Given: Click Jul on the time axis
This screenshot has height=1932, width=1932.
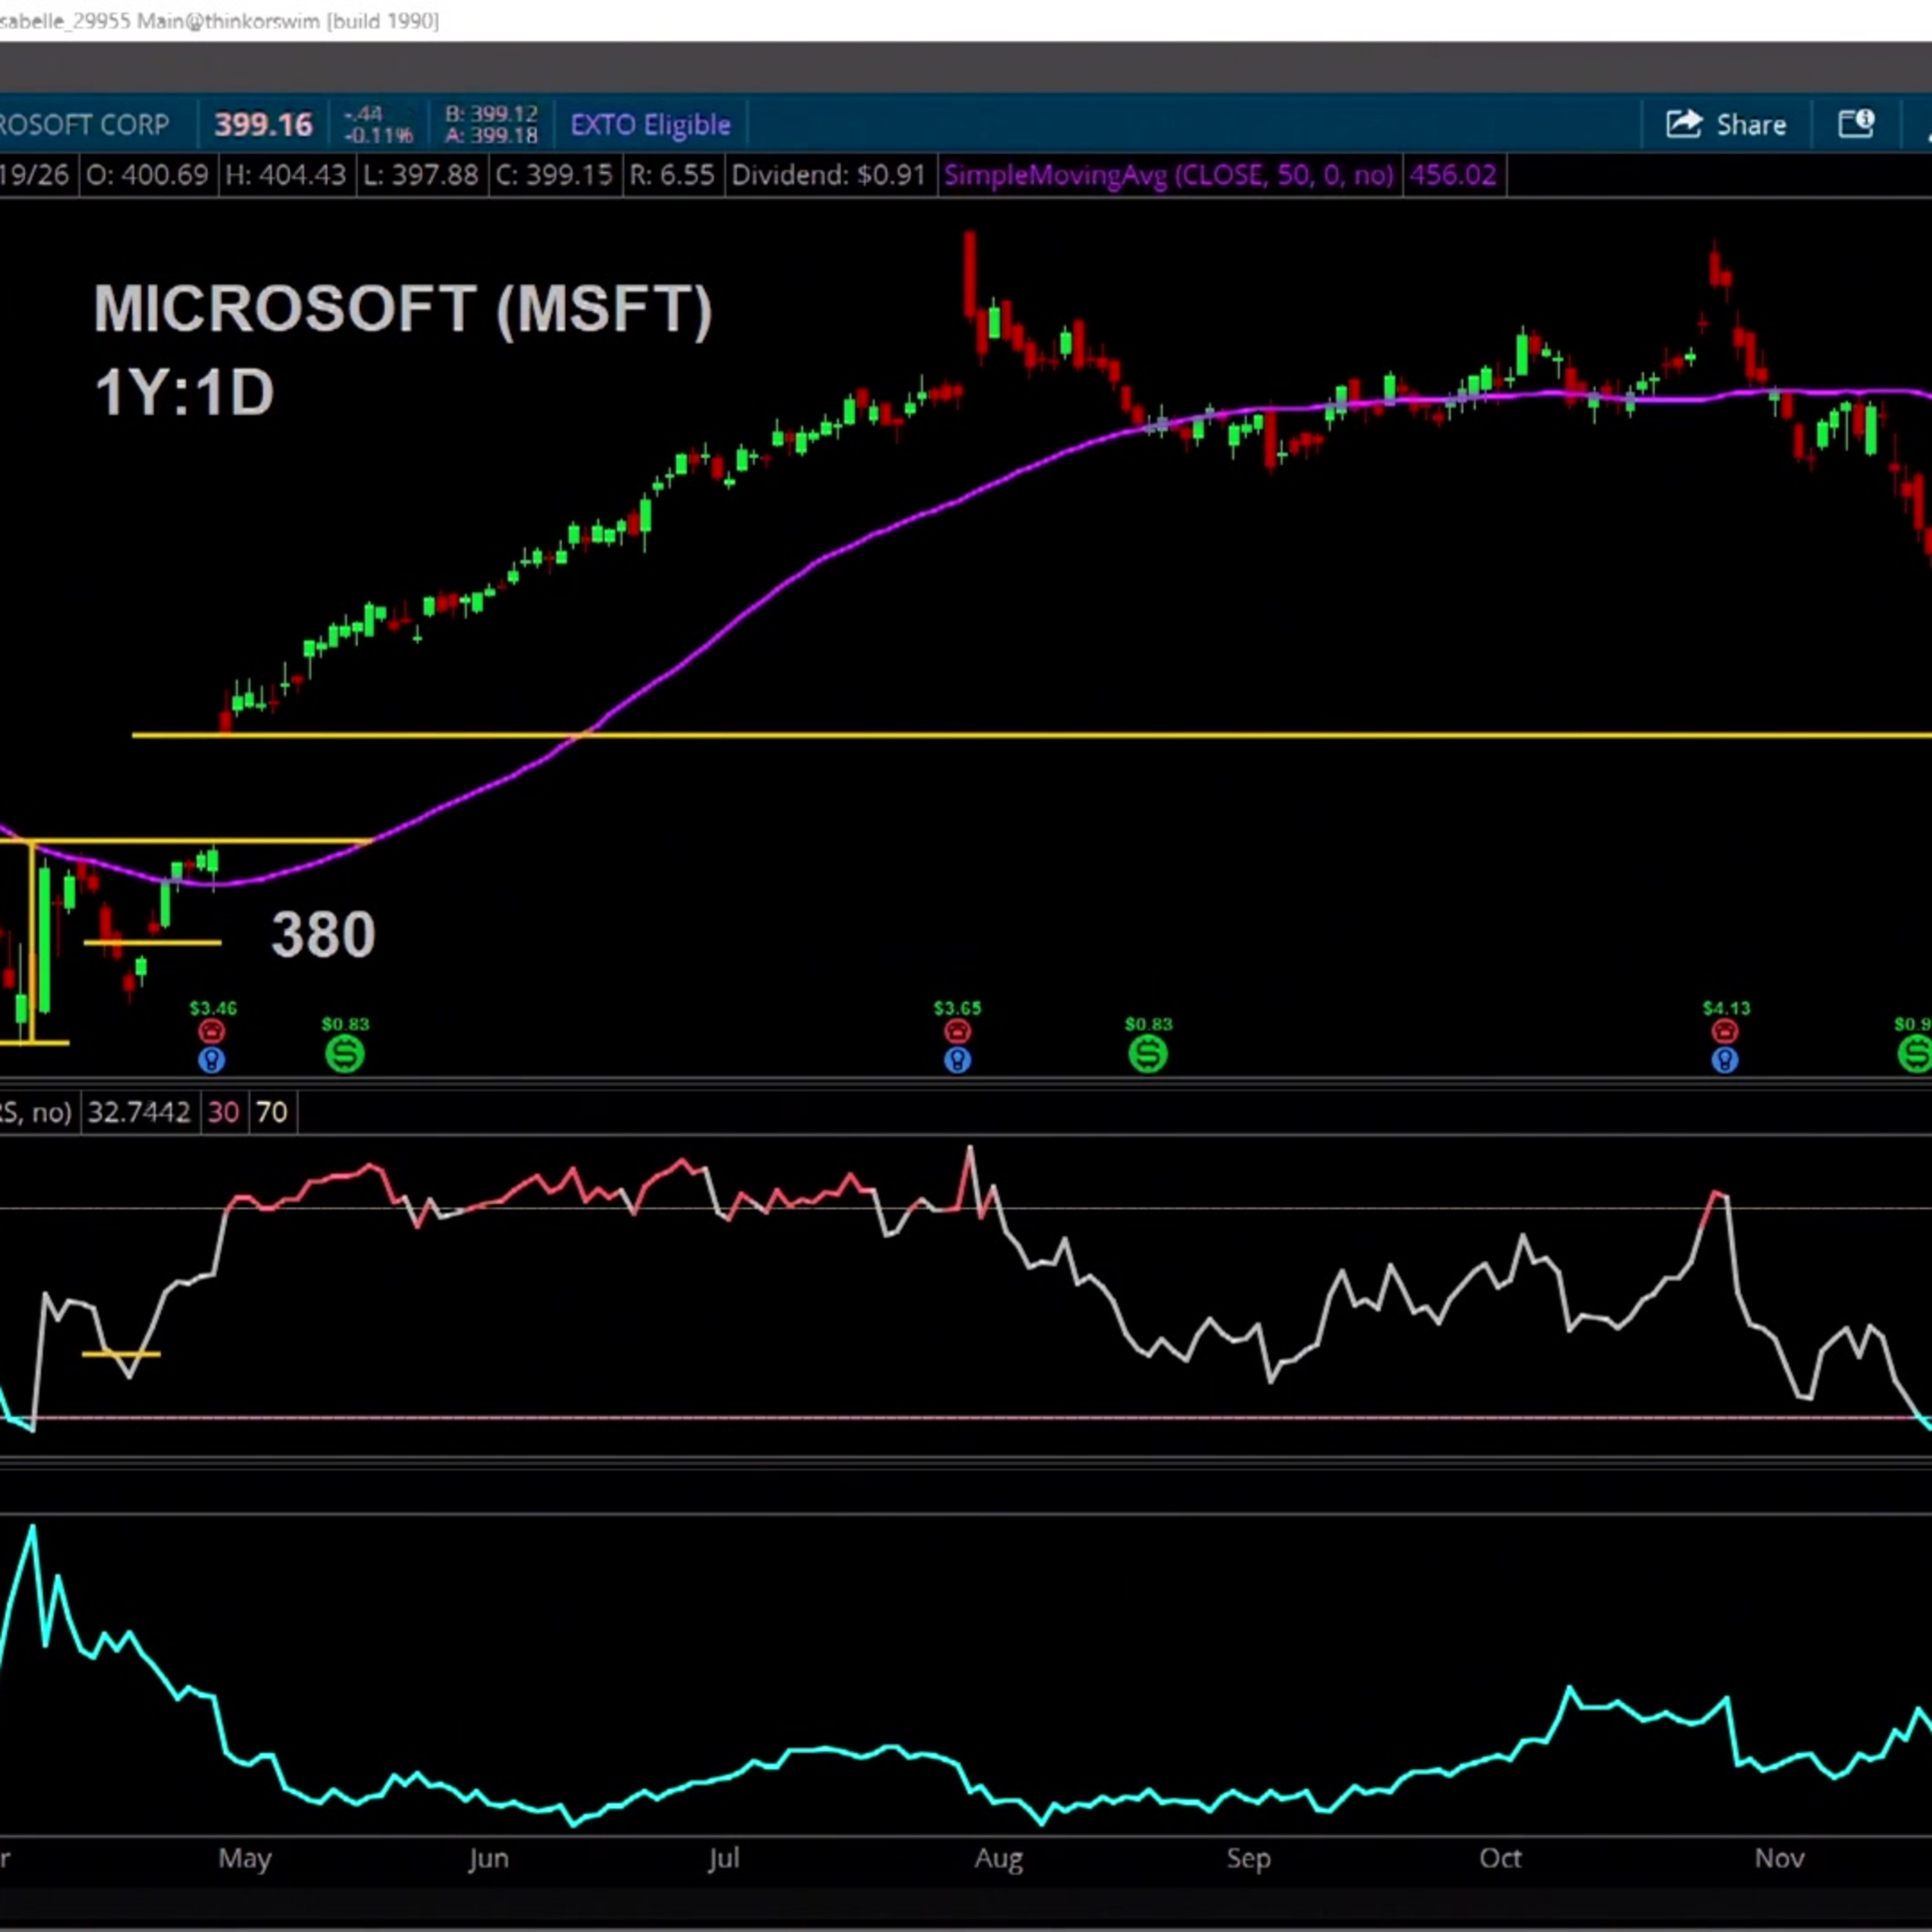Looking at the screenshot, I should click(x=723, y=1859).
